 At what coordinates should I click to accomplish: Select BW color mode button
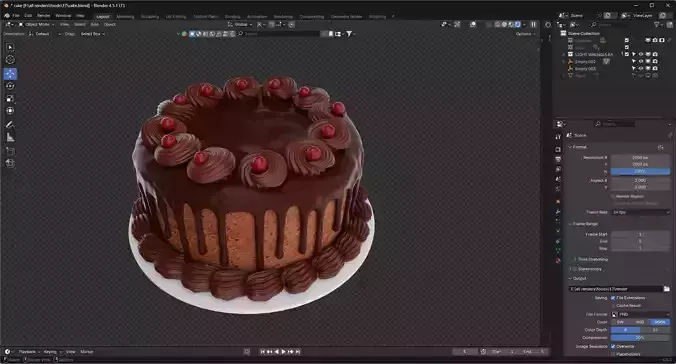point(620,322)
